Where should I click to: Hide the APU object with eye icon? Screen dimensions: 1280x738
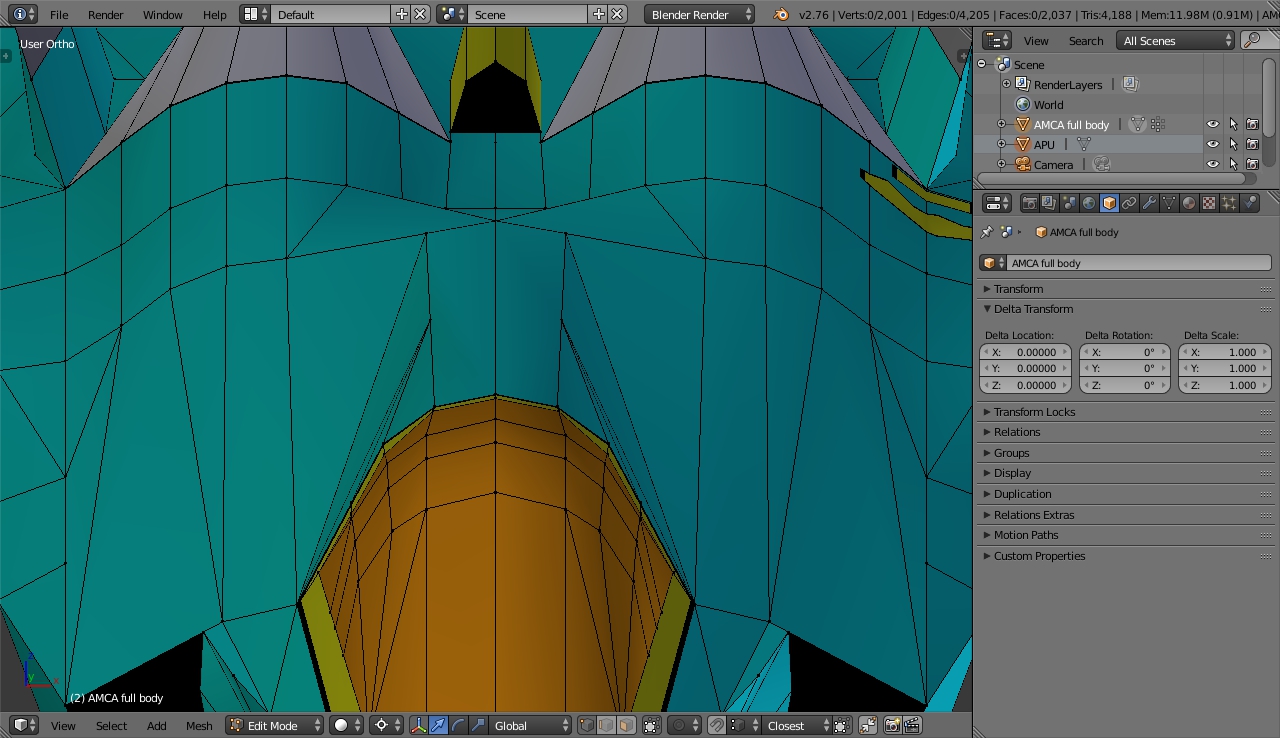tap(1213, 144)
